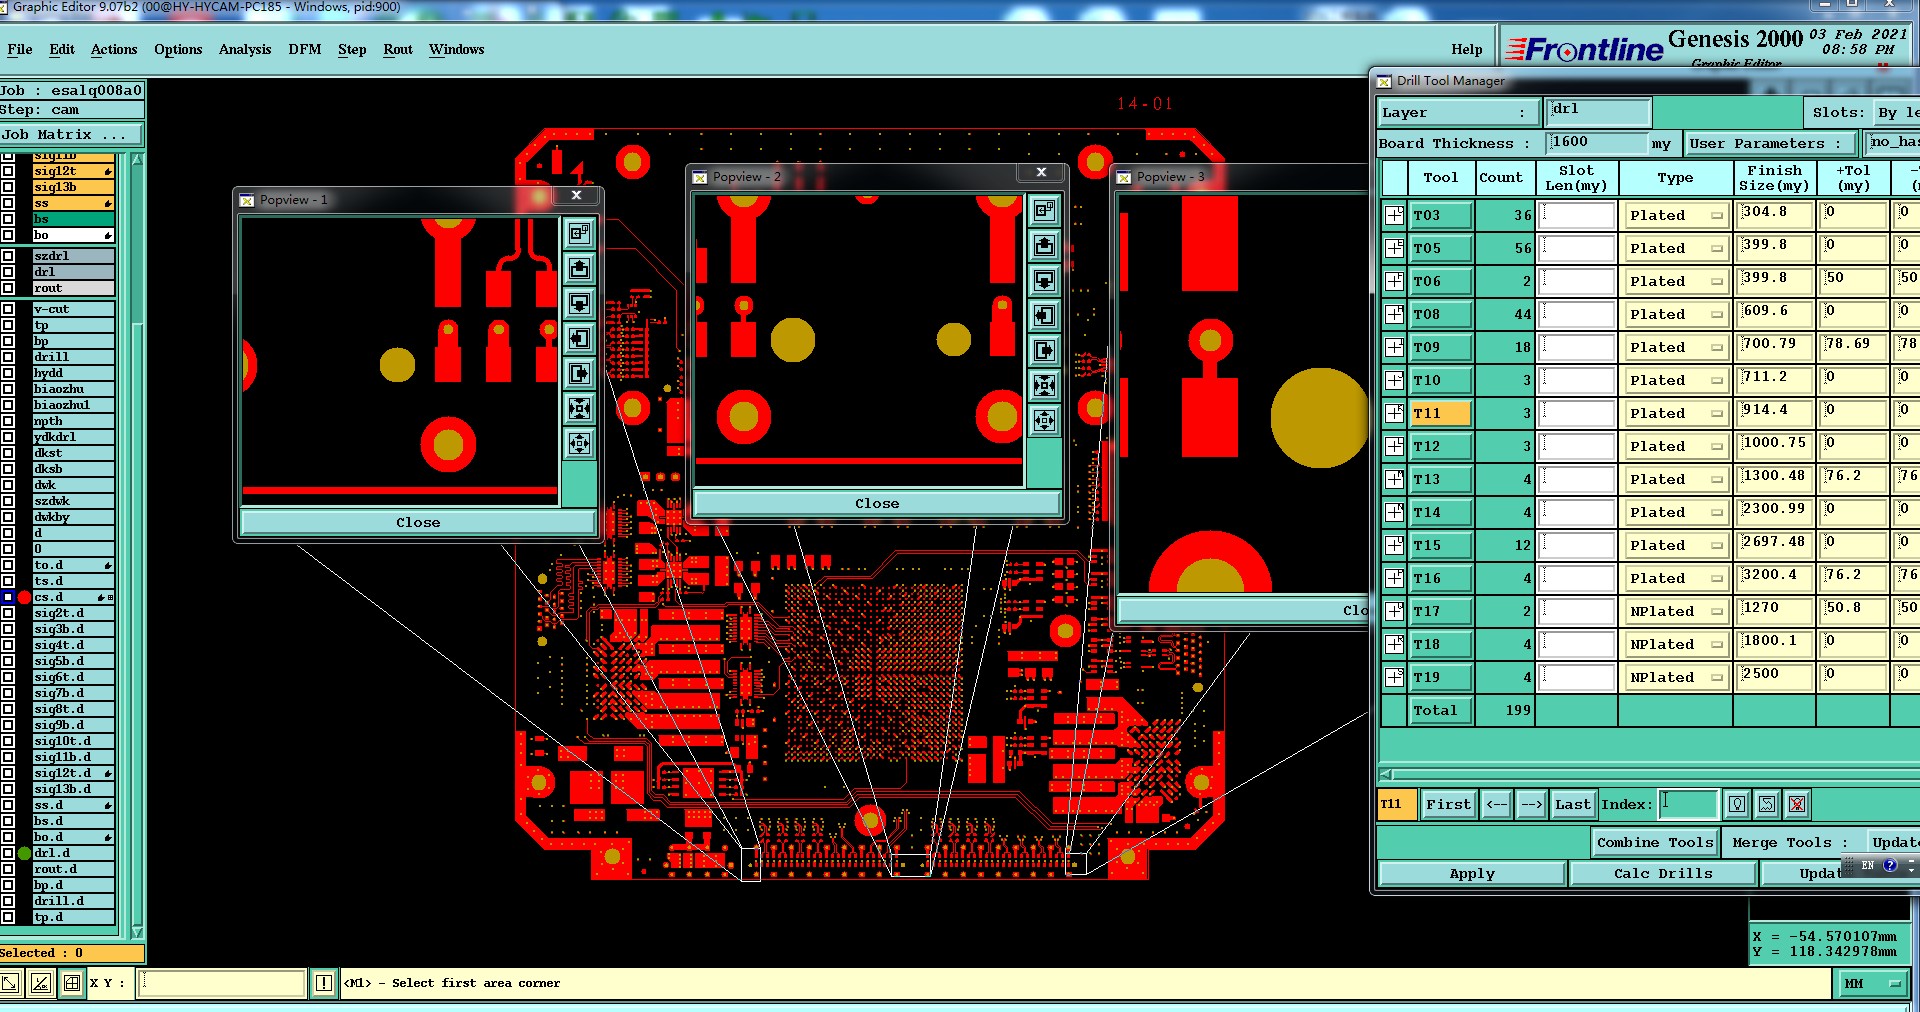The height and width of the screenshot is (1012, 1920).
Task: Click the angle measure icon in status bar
Action: (40, 983)
